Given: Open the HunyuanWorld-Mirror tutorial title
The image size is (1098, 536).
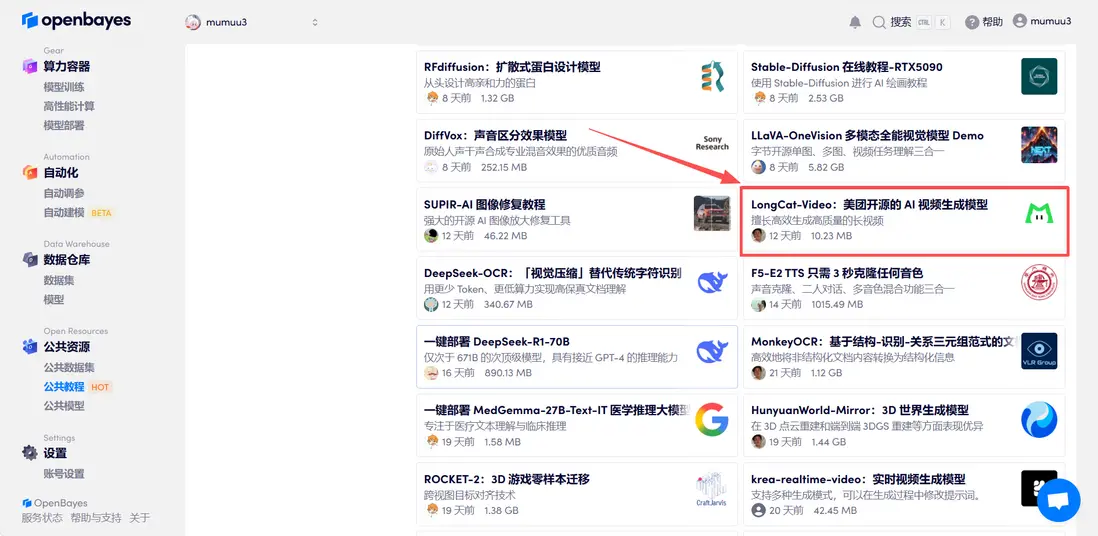Looking at the screenshot, I should 859,410.
